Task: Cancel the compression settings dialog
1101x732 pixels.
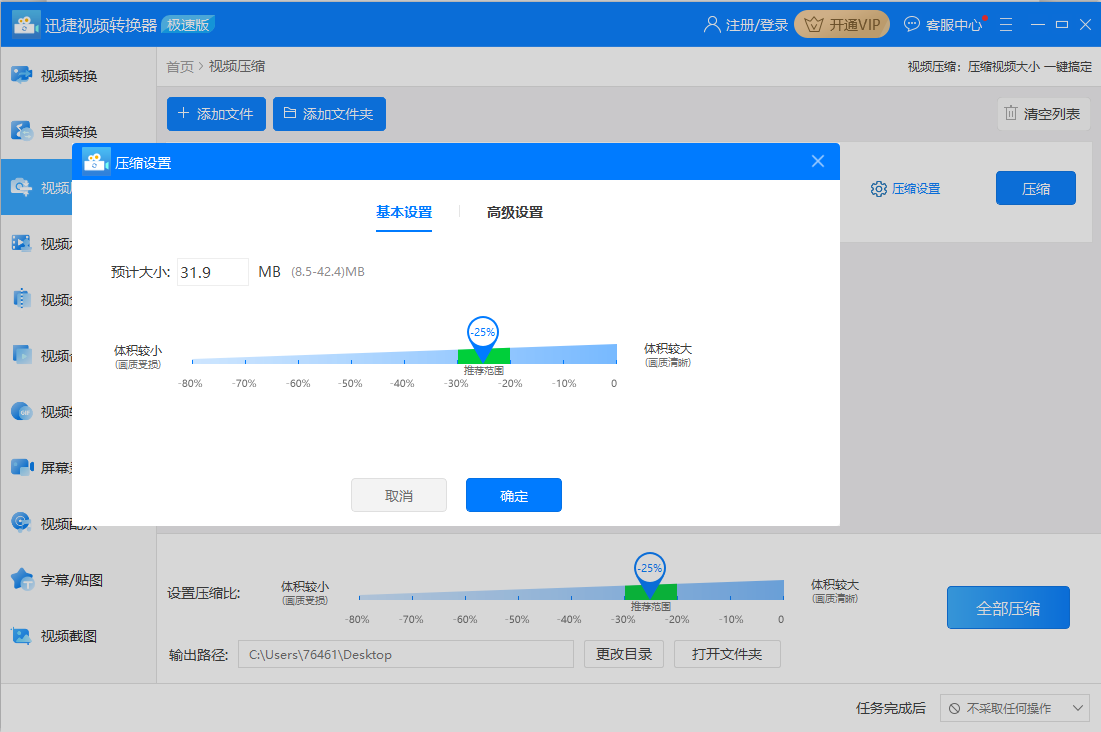Action: point(398,494)
